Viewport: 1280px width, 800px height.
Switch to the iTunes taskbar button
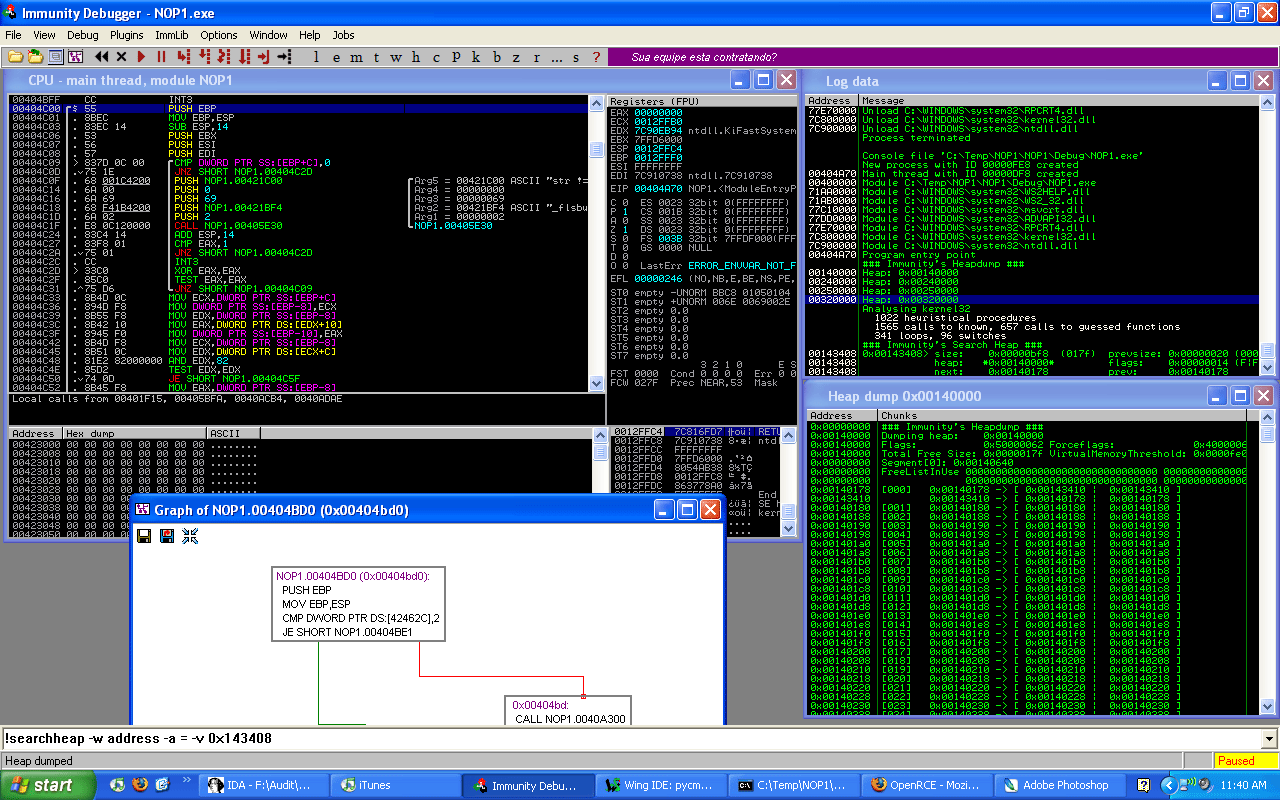point(394,785)
